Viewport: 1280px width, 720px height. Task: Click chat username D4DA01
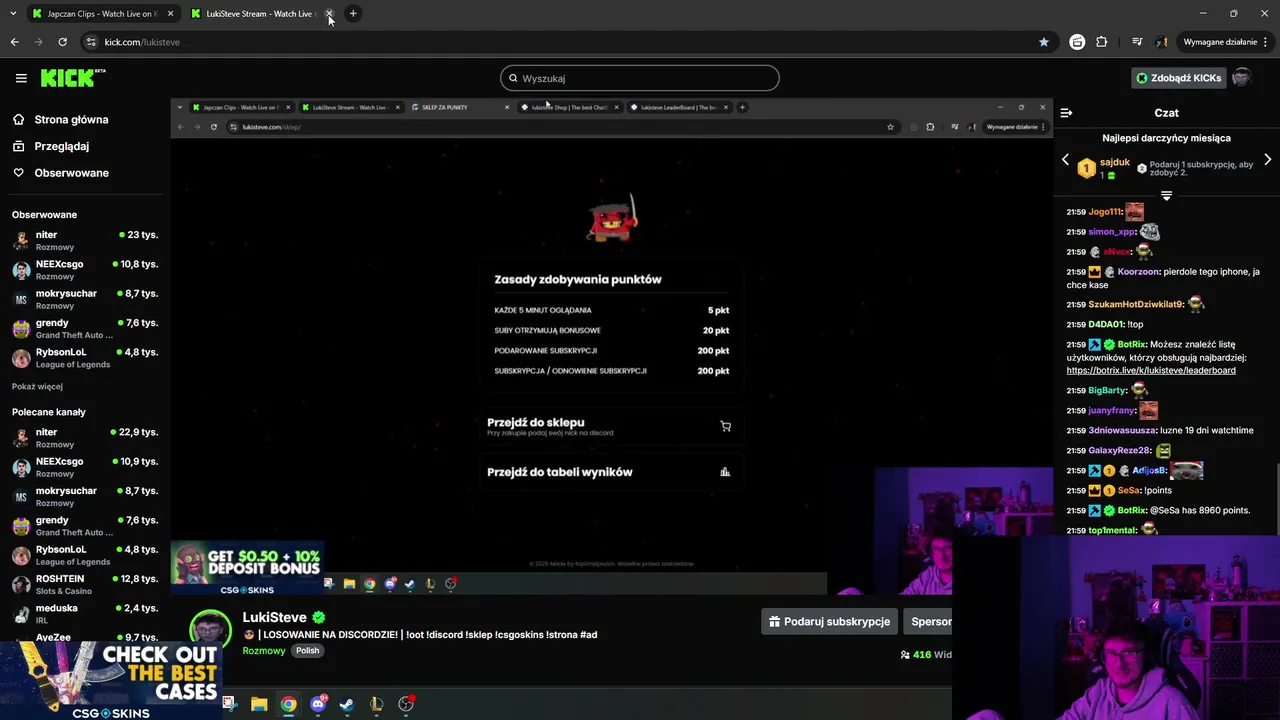coord(1106,324)
